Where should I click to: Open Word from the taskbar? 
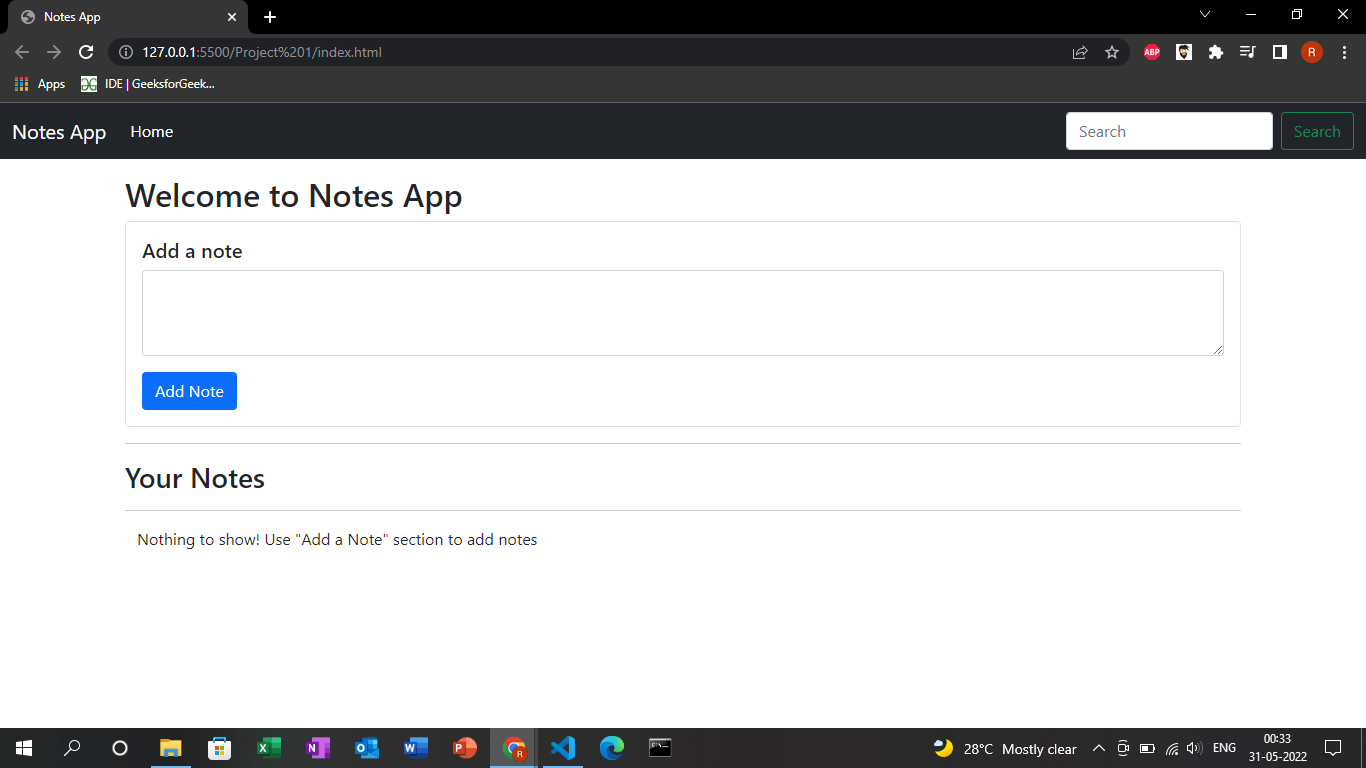tap(416, 748)
